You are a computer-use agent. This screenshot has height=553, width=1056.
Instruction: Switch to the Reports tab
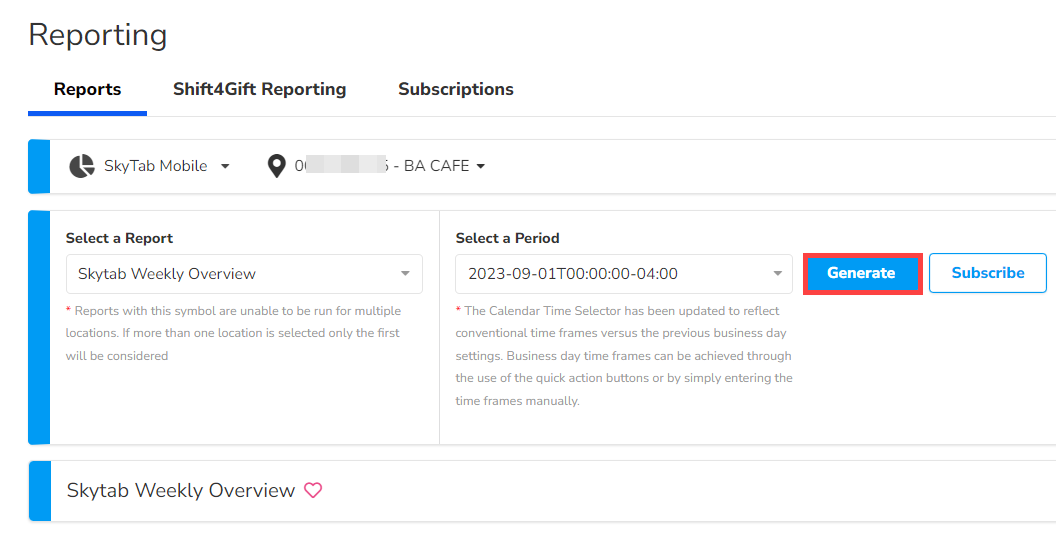87,89
